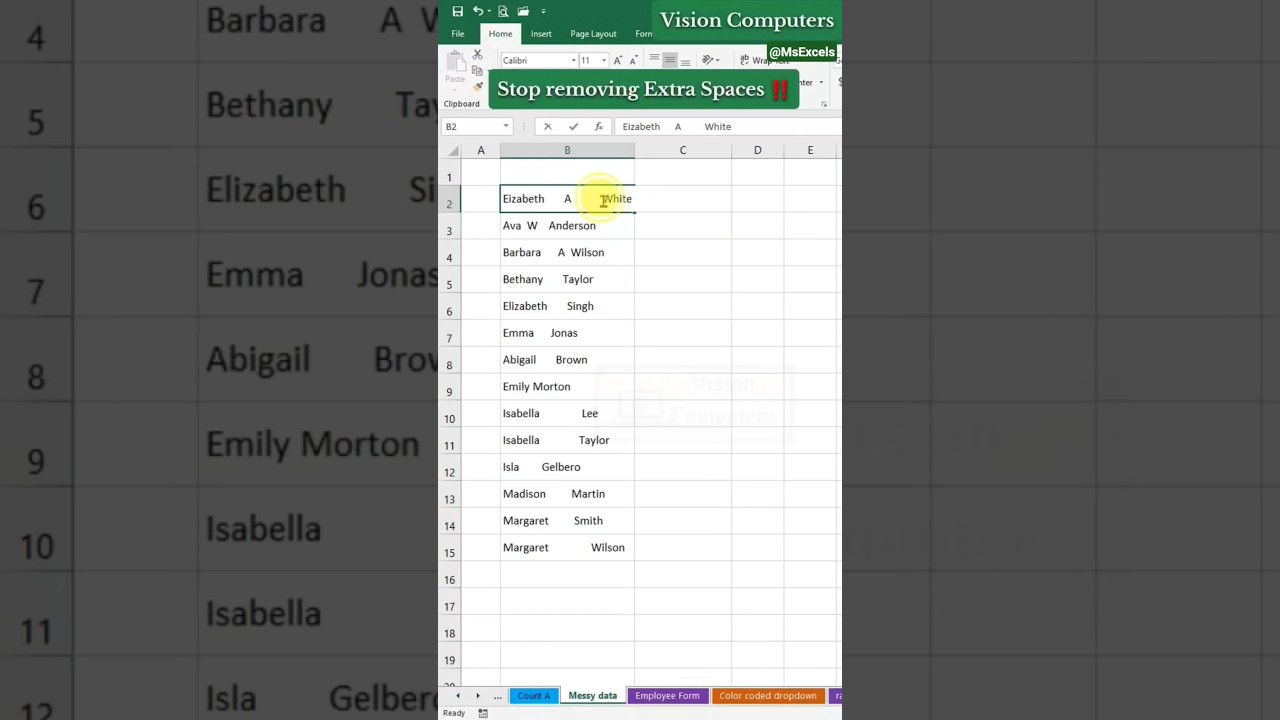1280x720 pixels.
Task: Enable Middle Align
Action: tap(668, 59)
